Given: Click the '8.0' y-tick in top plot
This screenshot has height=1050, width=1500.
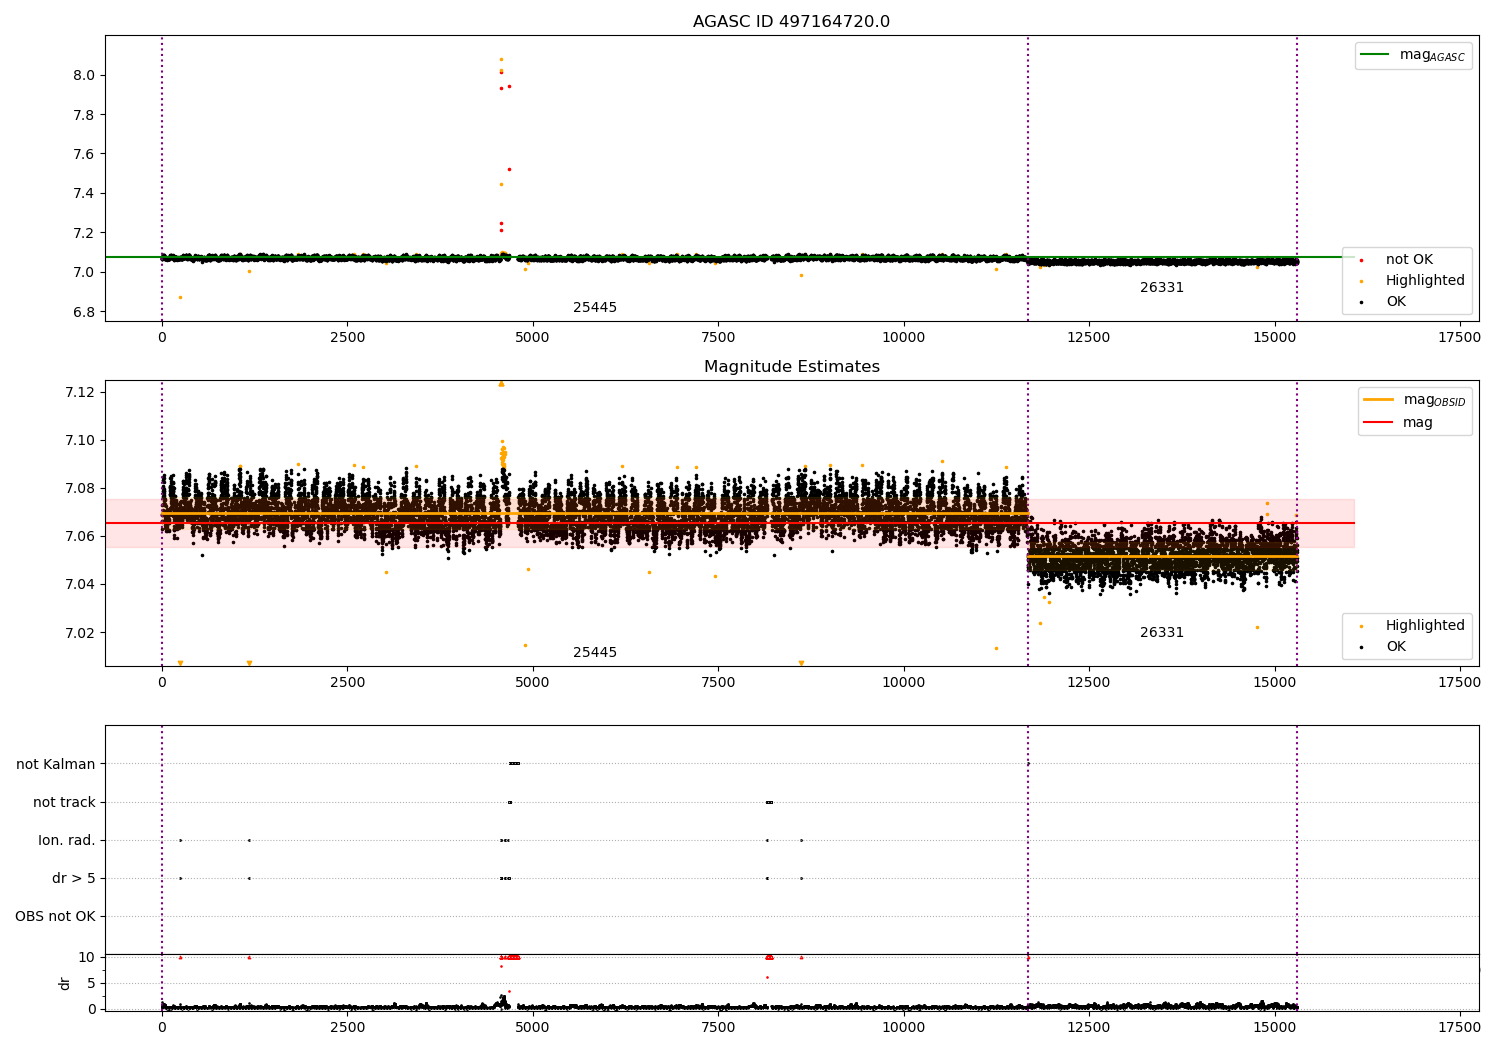Looking at the screenshot, I should [83, 76].
